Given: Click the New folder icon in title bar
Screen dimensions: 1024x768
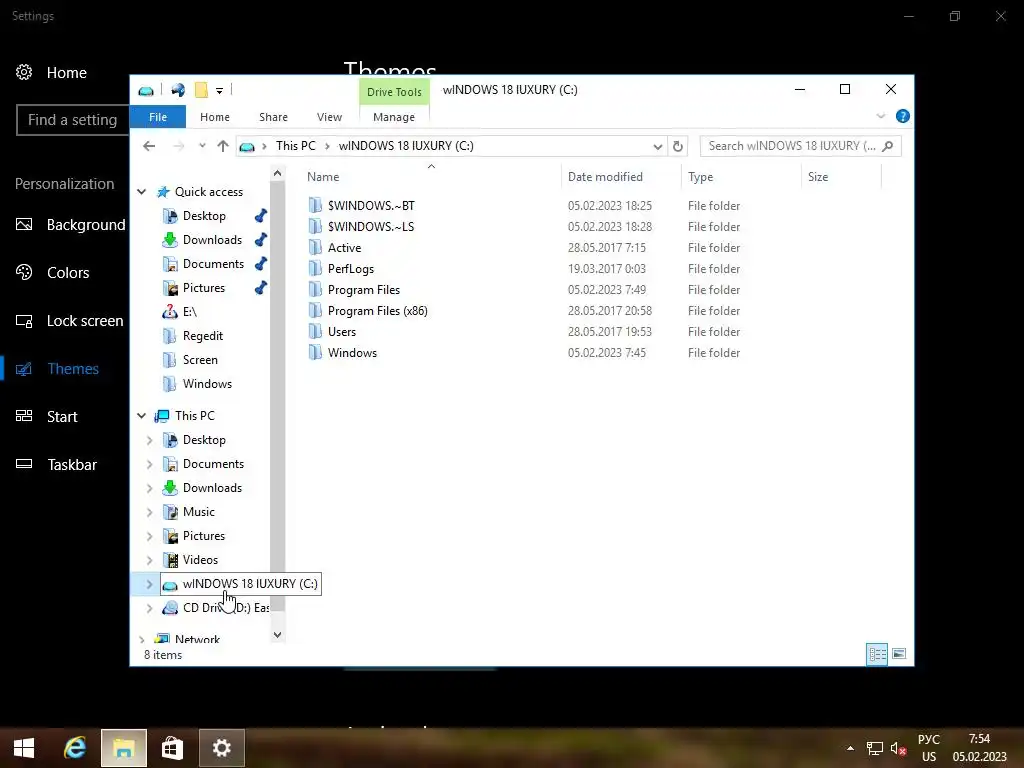Looking at the screenshot, I should click(201, 90).
